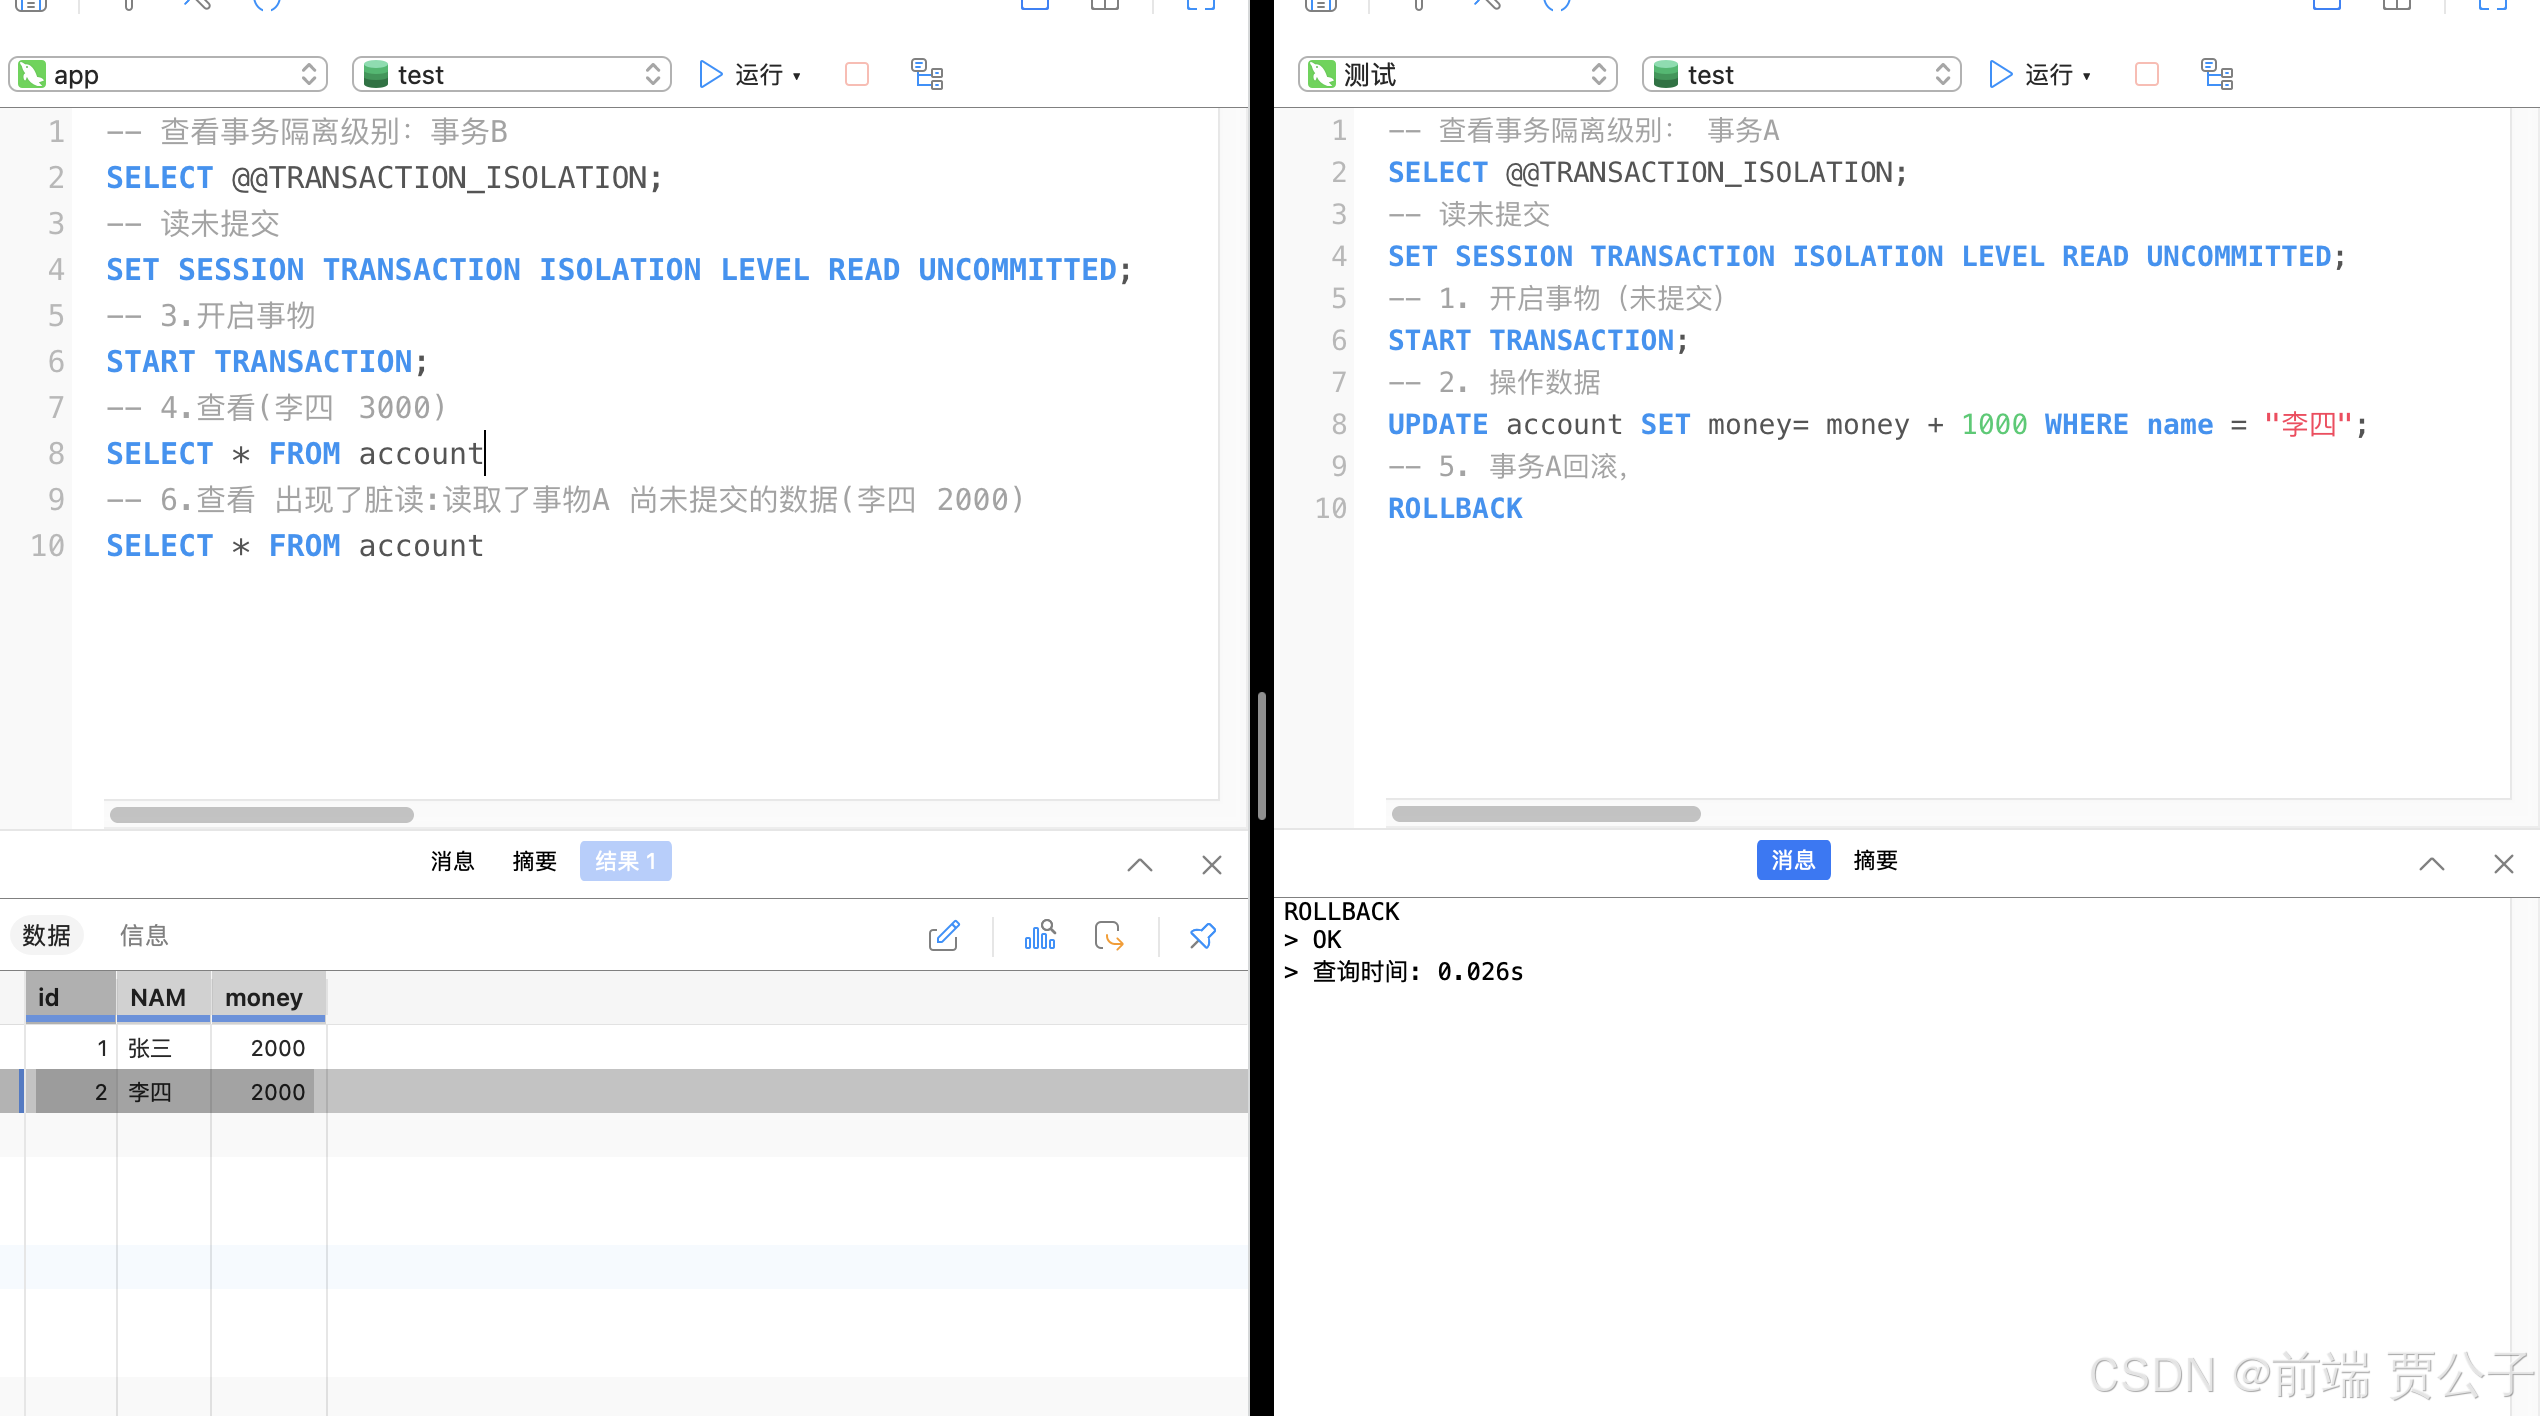Collapse the left results panel with chevron
2540x1416 pixels.
pyautogui.click(x=1140, y=865)
